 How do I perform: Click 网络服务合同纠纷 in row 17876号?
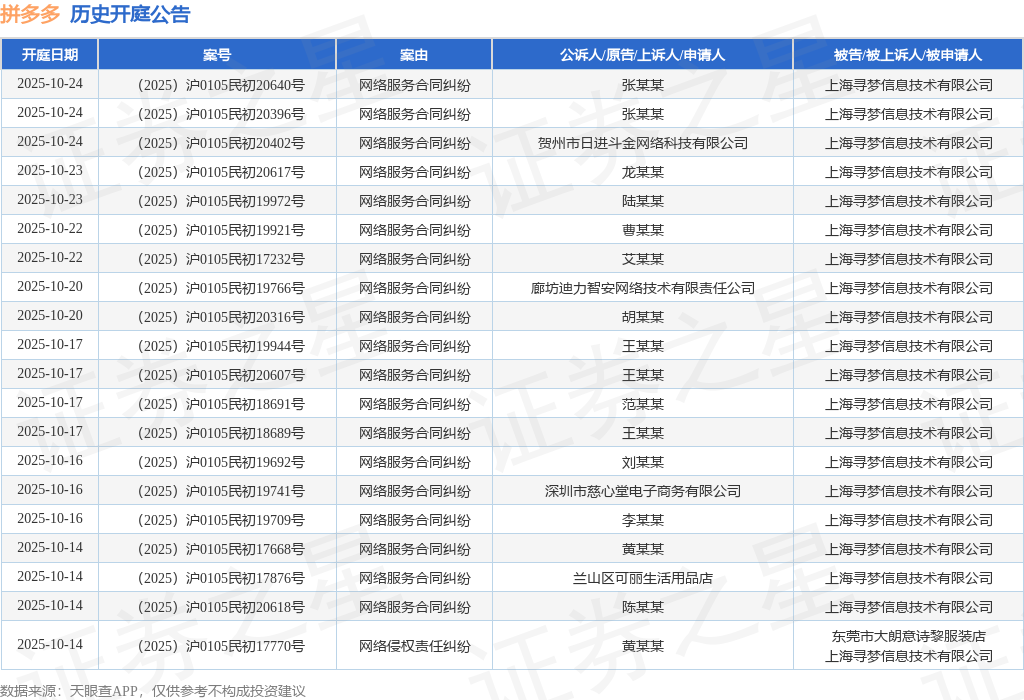point(414,578)
